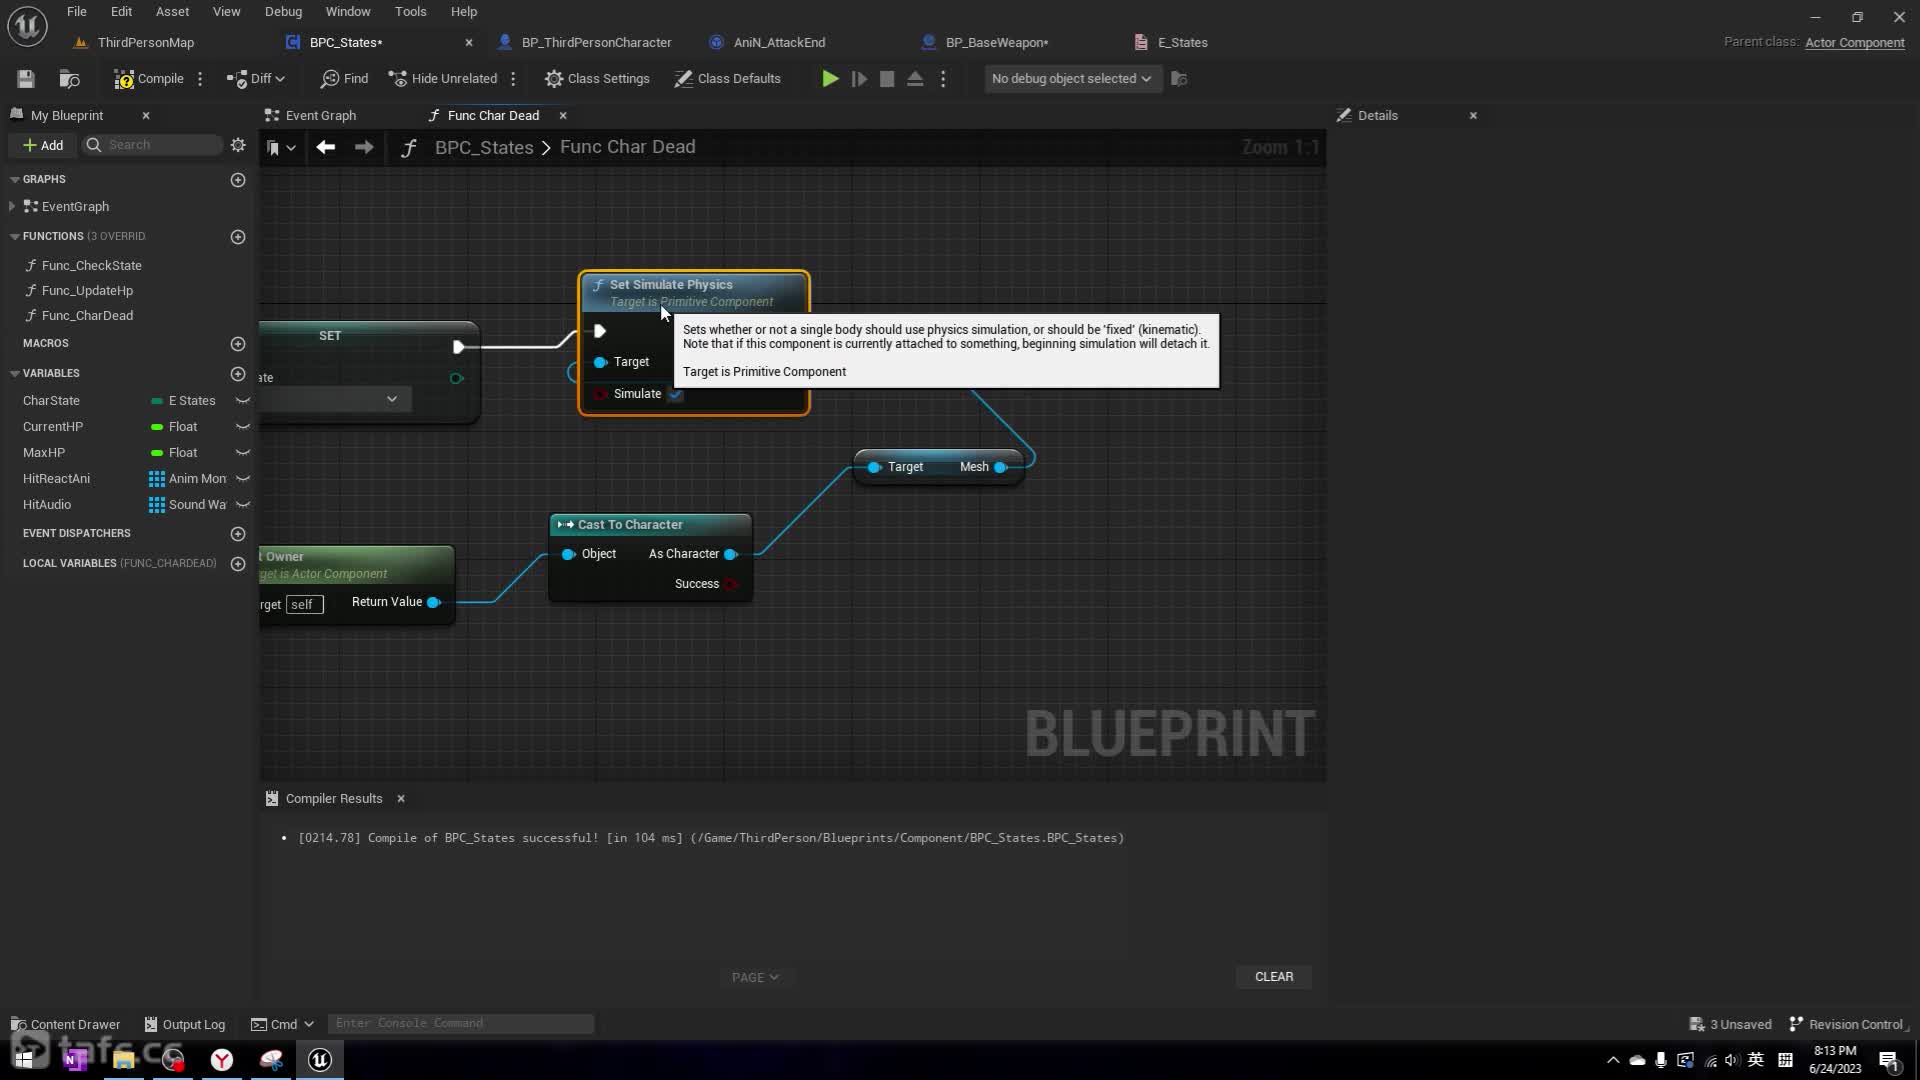Open Class Settings
Screen dimensions: 1920x1080
[597, 79]
